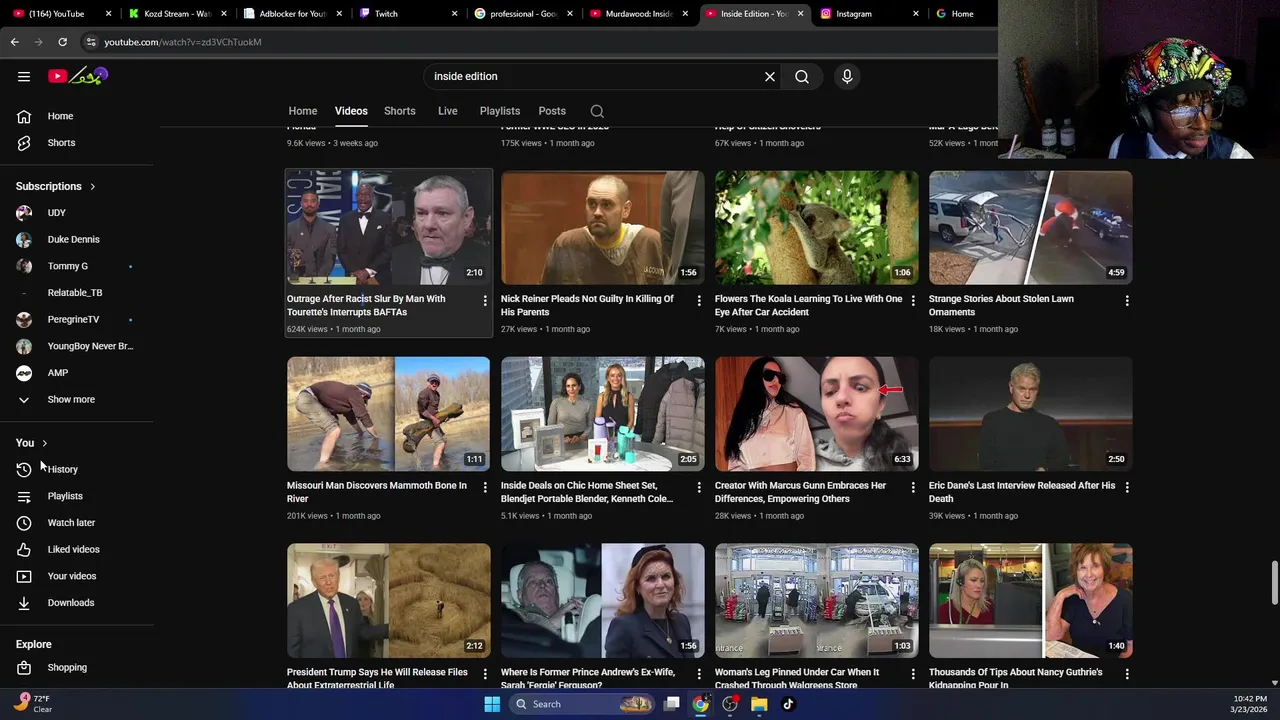This screenshot has width=1280, height=720.
Task: Play the Inside Deals home sheet thumbnail
Action: [x=603, y=414]
